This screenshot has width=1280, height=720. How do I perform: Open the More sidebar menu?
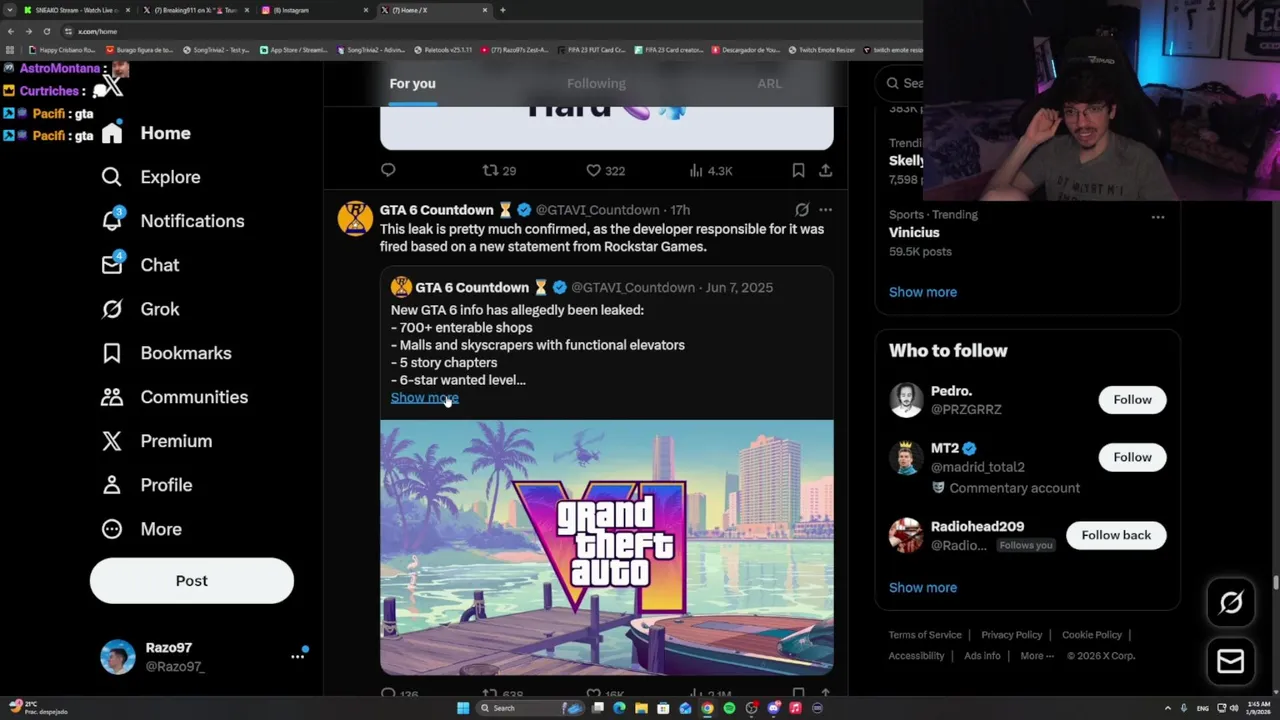[141, 529]
